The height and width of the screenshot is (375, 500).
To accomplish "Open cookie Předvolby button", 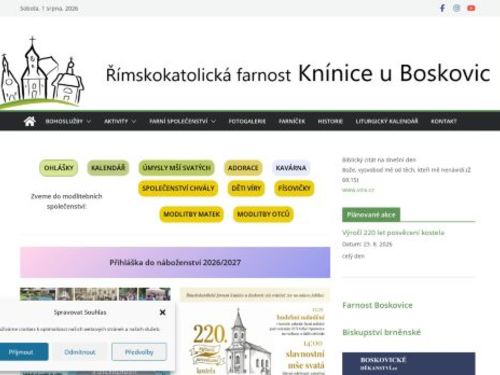I will pos(139,352).
